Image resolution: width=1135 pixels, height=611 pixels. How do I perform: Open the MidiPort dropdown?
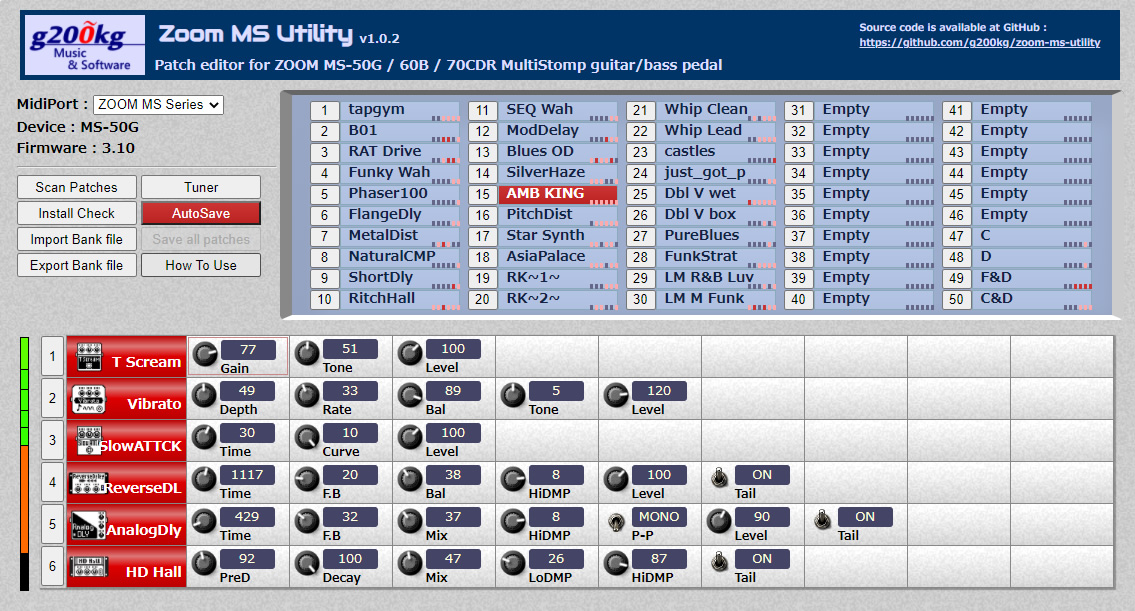click(x=159, y=105)
